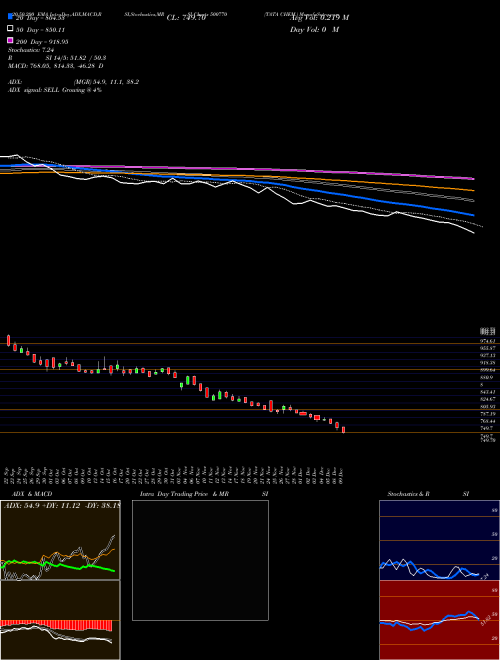Viewport: 500px width, 660px height.
Task: Click the 787.19 price axis label
Action: (488, 414)
